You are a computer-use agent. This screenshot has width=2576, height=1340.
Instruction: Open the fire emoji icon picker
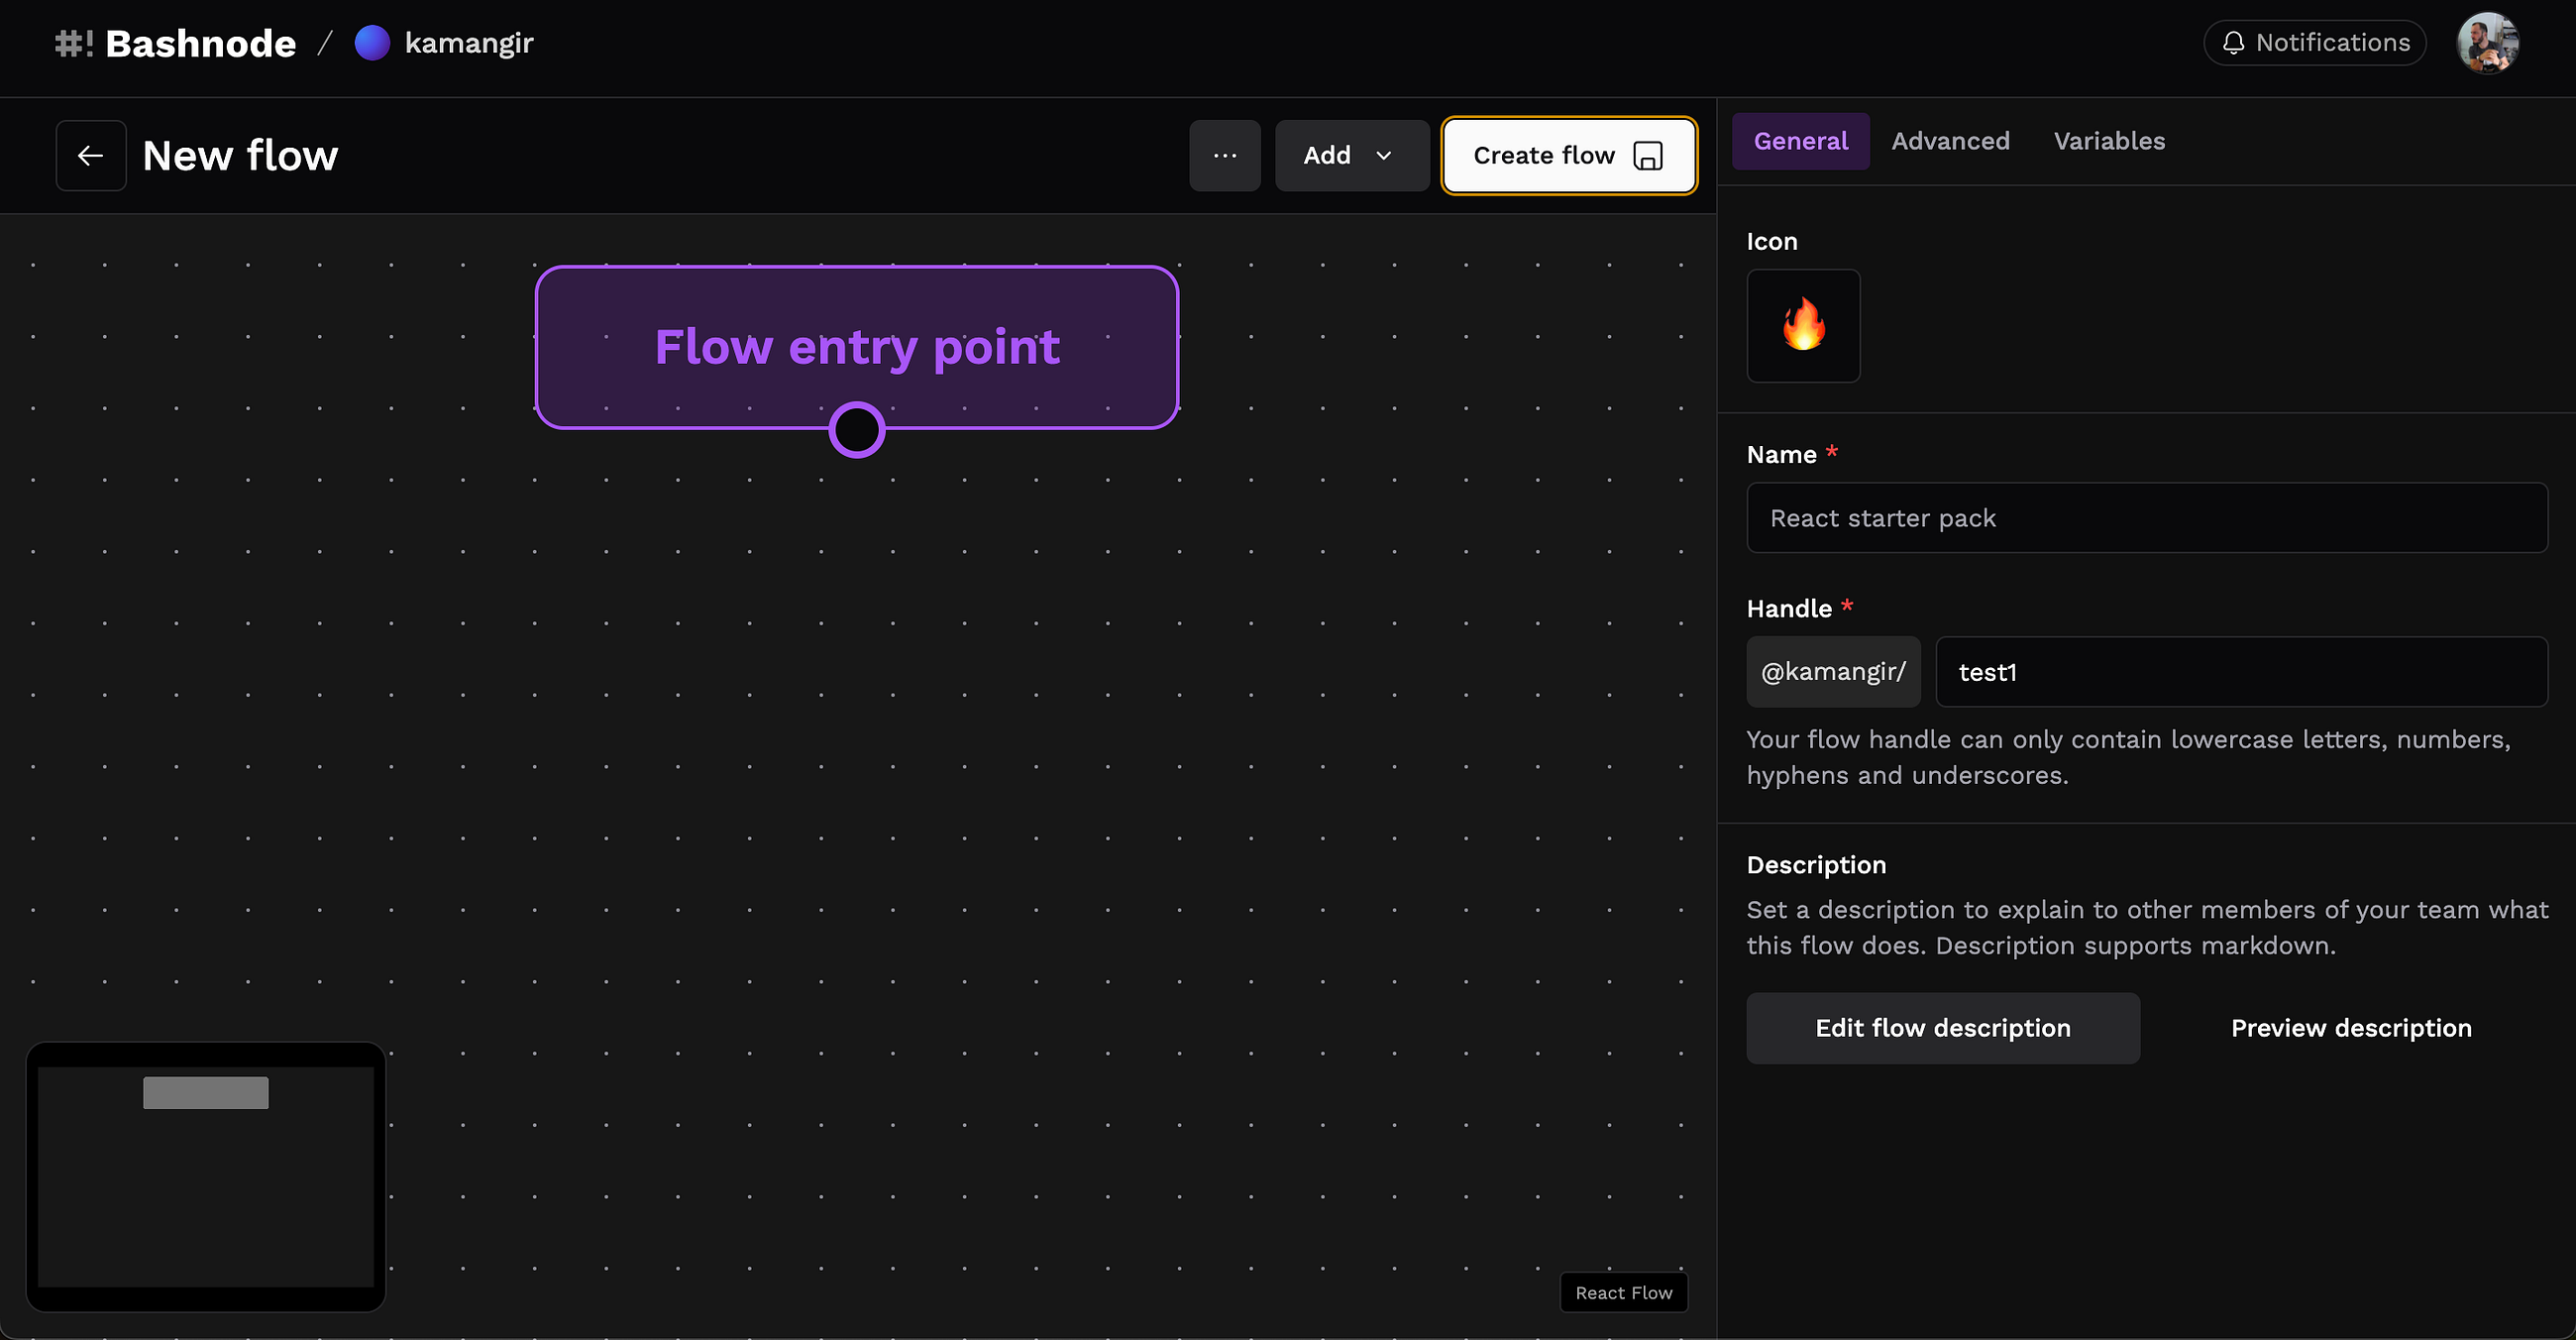[1802, 325]
